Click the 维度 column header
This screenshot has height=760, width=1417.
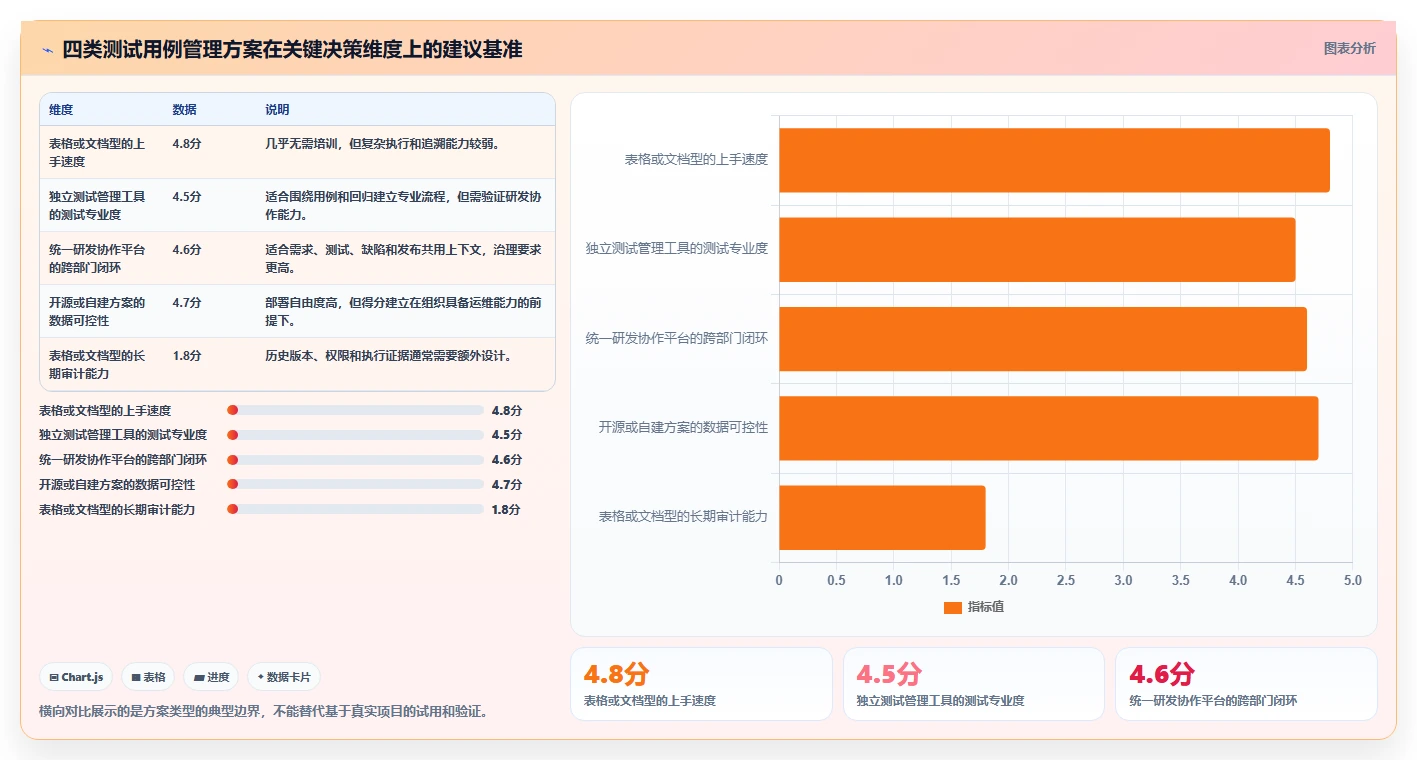click(x=61, y=110)
